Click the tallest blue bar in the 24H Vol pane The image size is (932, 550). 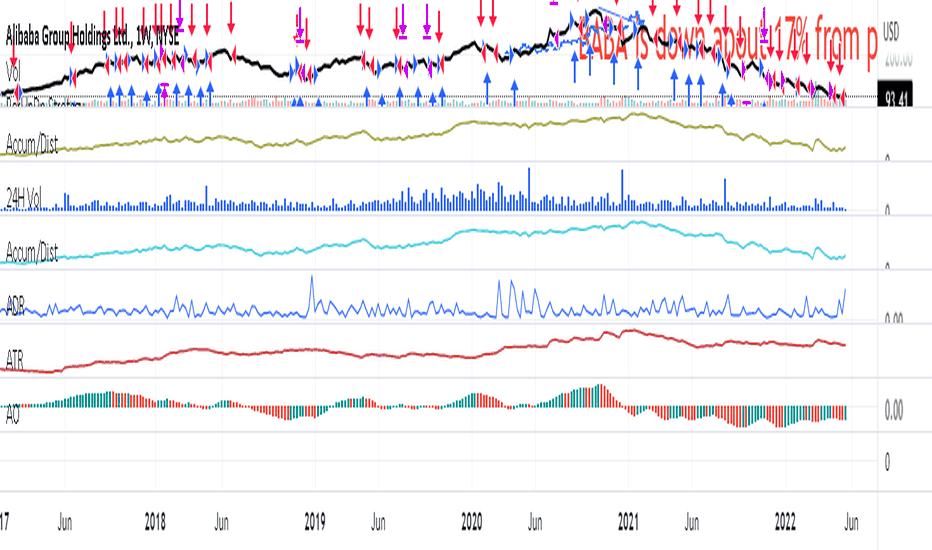(x=529, y=189)
